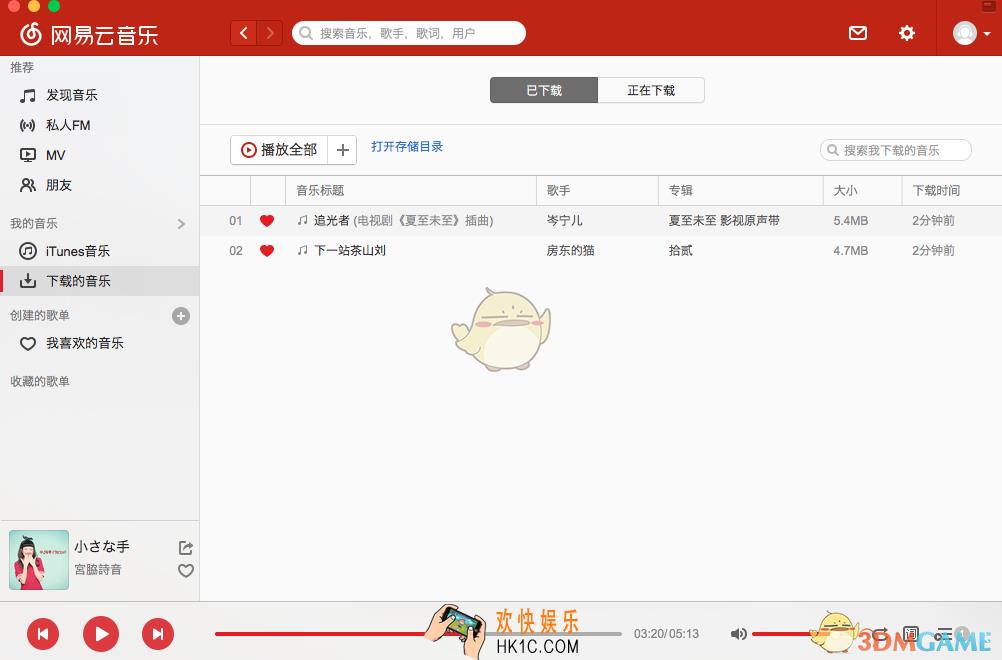The height and width of the screenshot is (660, 1002).
Task: Click the user avatar icon
Action: [964, 33]
